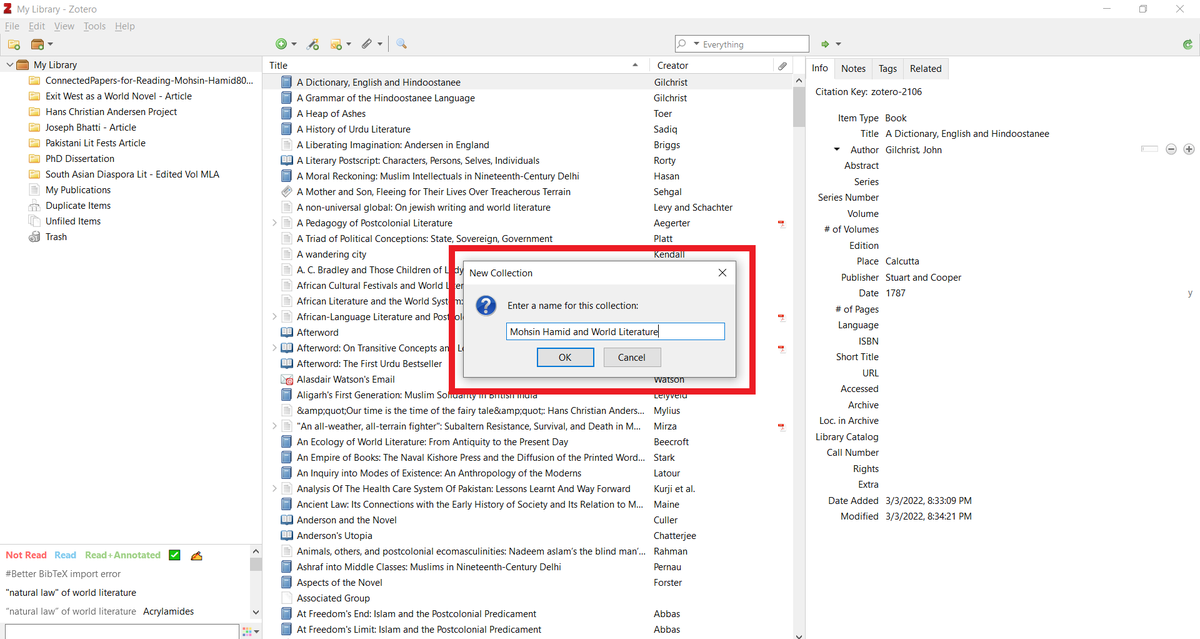Switch to the Notes tab
This screenshot has width=1200, height=639.
coord(853,69)
